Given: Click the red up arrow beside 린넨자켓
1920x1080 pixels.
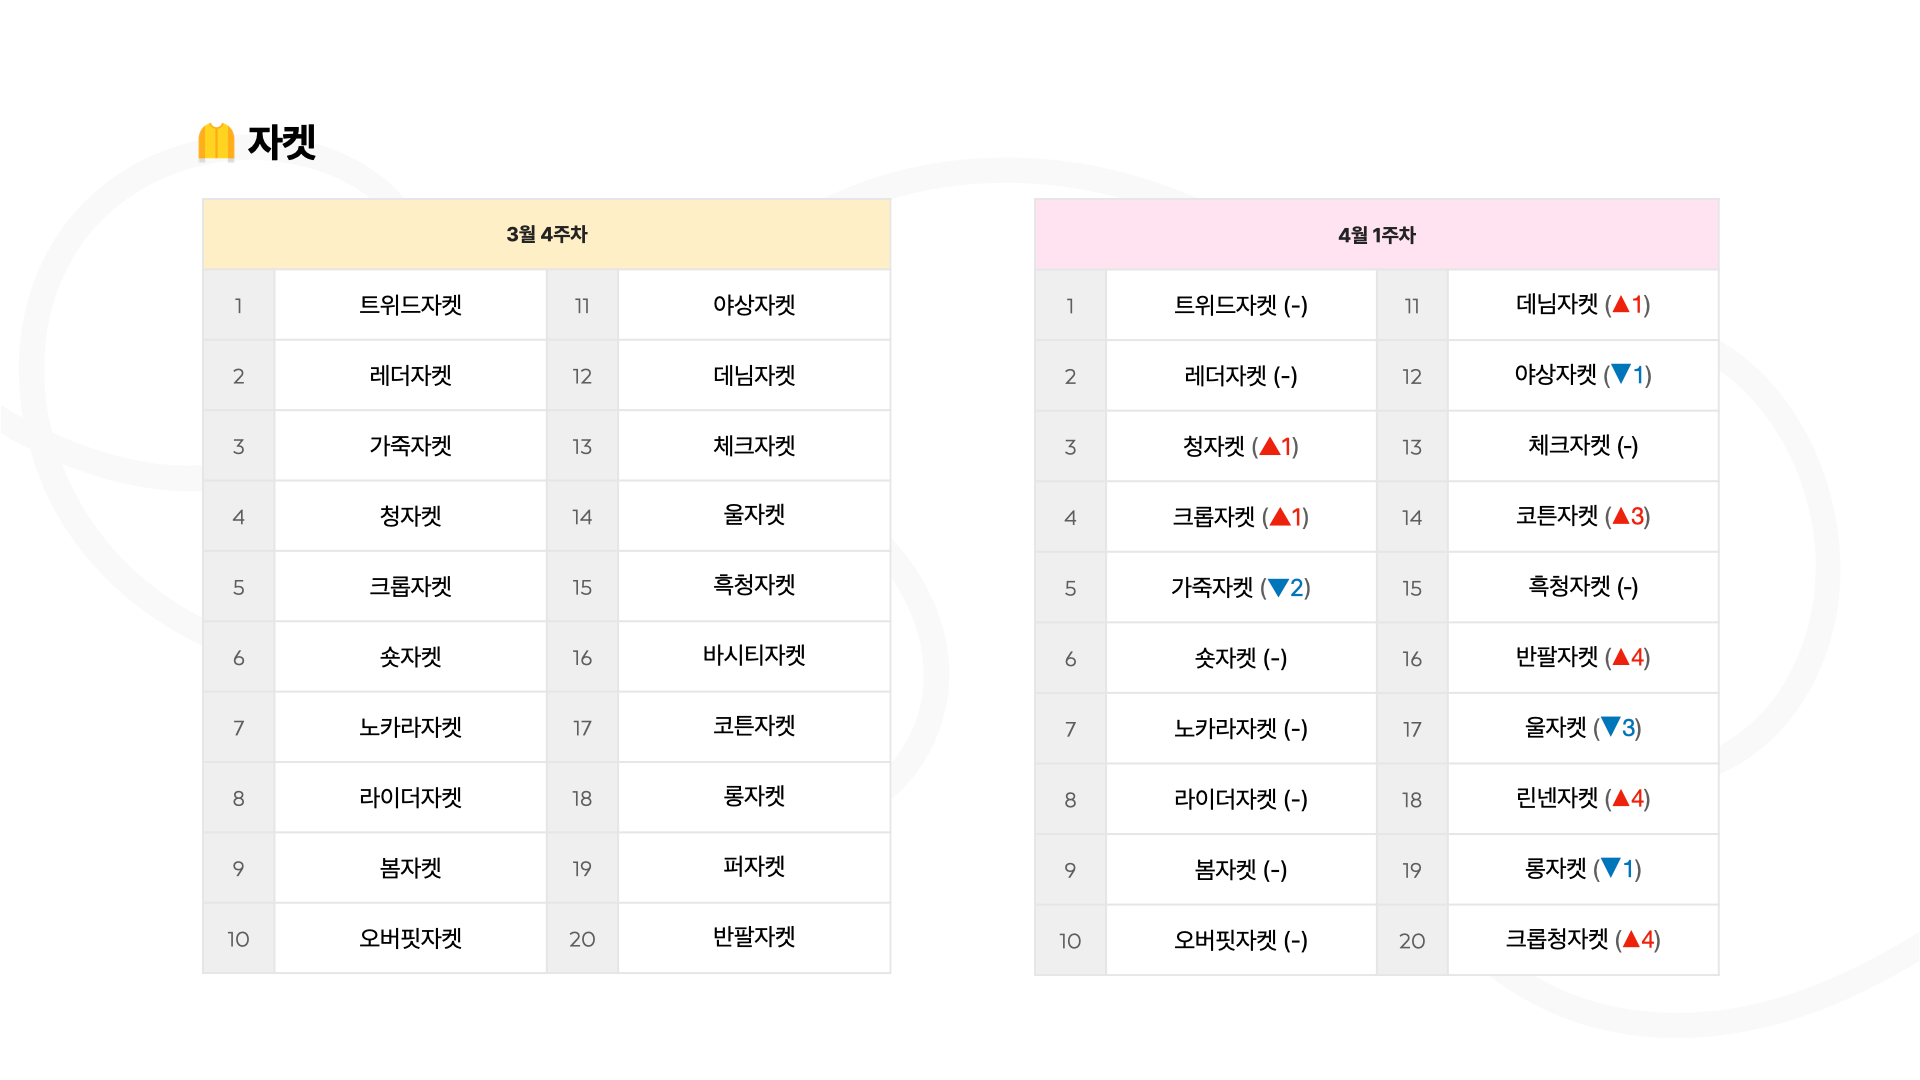Looking at the screenshot, I should click(1621, 798).
